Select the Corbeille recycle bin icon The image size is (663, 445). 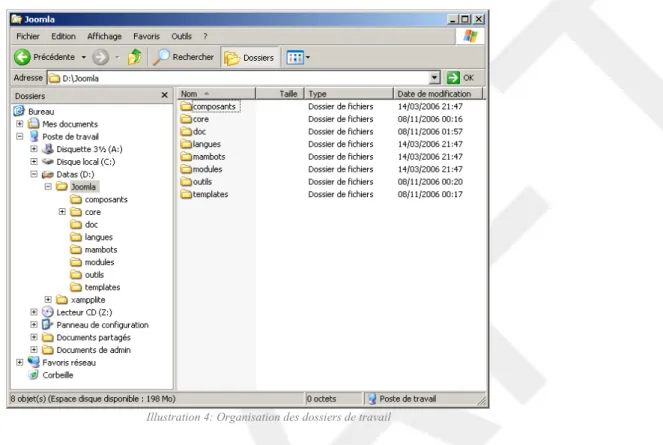tap(33, 375)
